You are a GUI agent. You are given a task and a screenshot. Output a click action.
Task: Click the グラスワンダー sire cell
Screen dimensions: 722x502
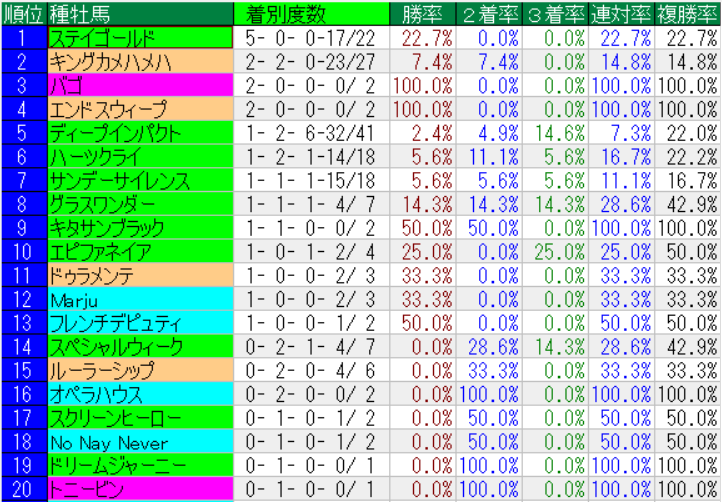[140, 204]
